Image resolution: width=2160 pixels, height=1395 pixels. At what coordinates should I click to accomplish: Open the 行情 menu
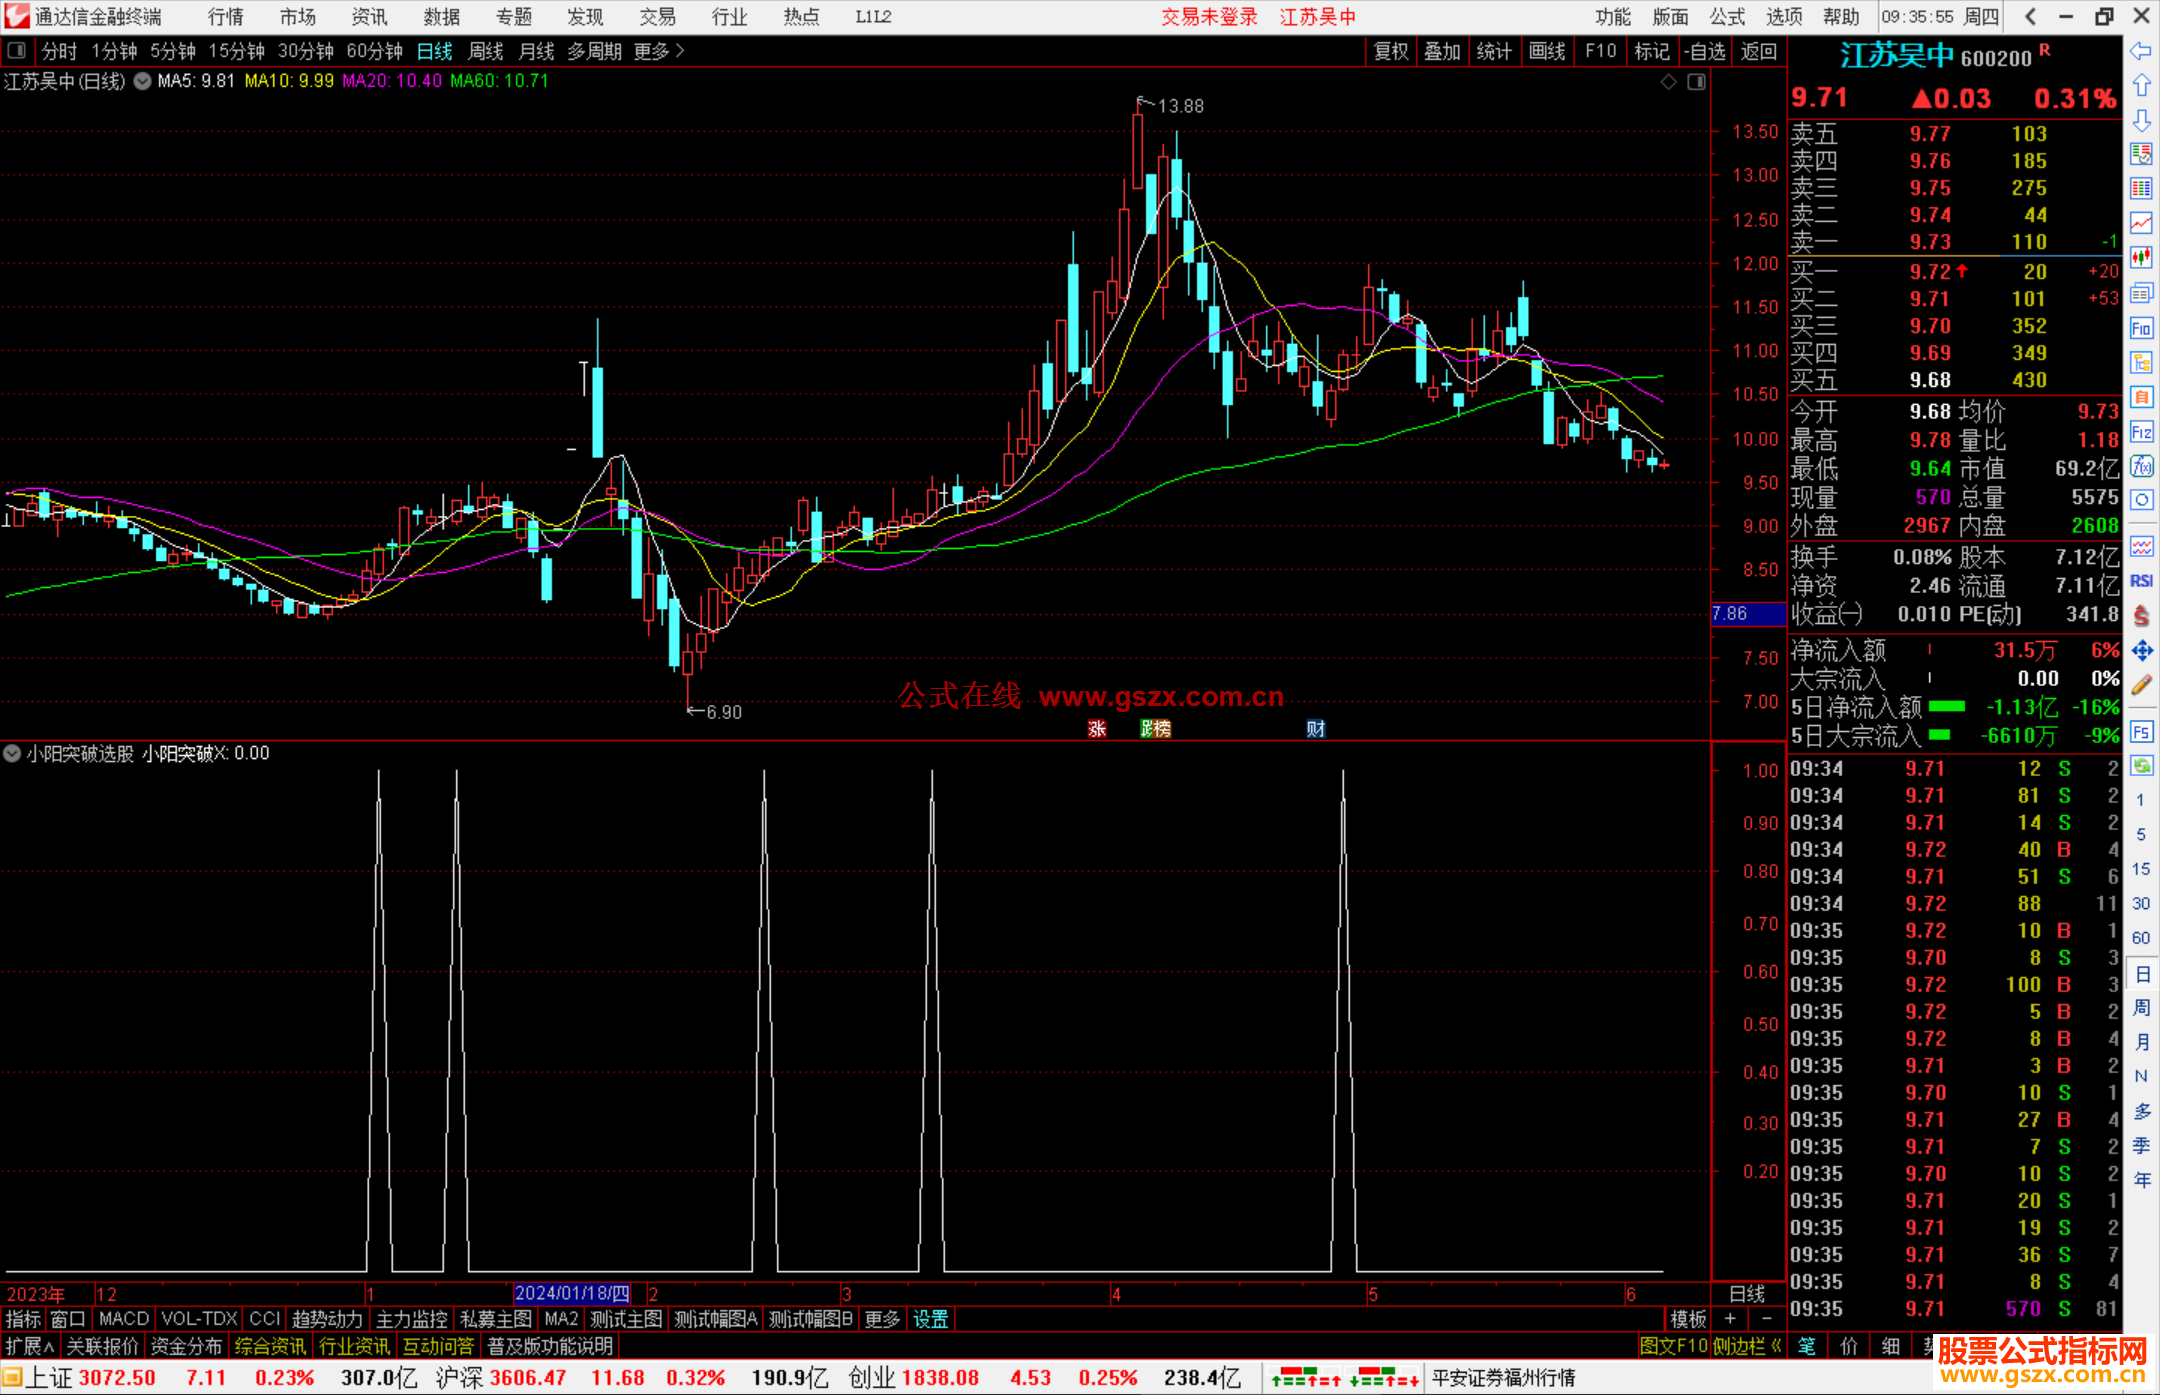click(x=225, y=16)
